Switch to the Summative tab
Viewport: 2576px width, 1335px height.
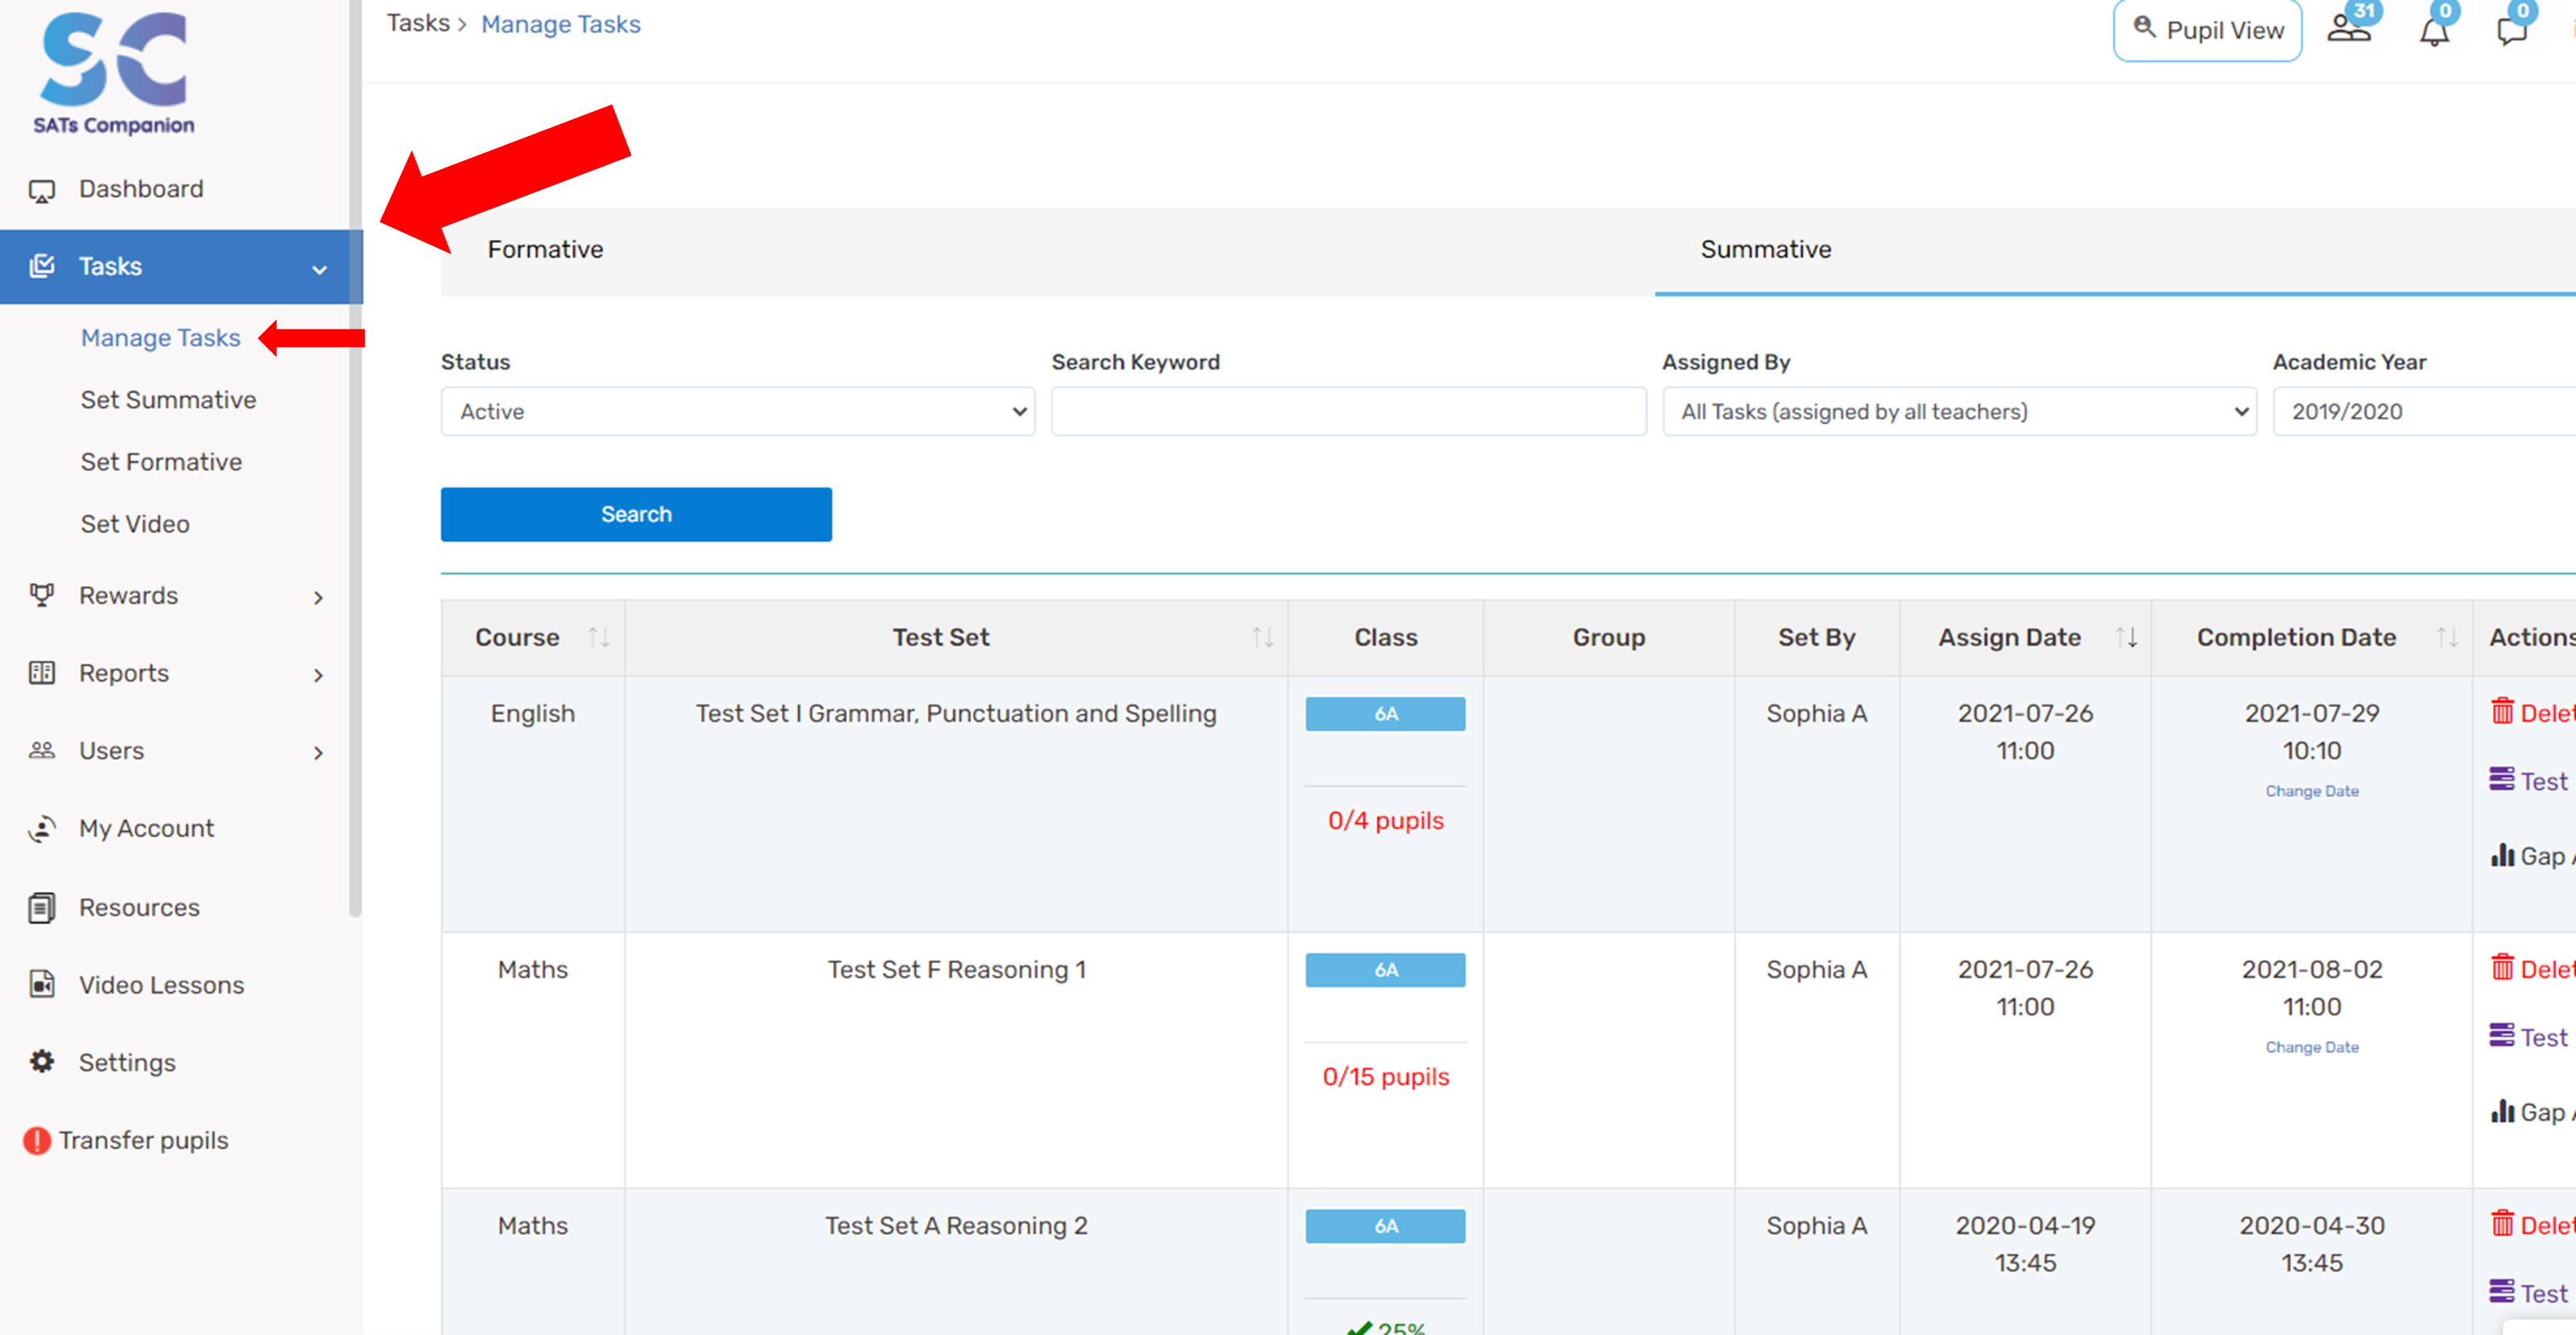[x=1766, y=249]
